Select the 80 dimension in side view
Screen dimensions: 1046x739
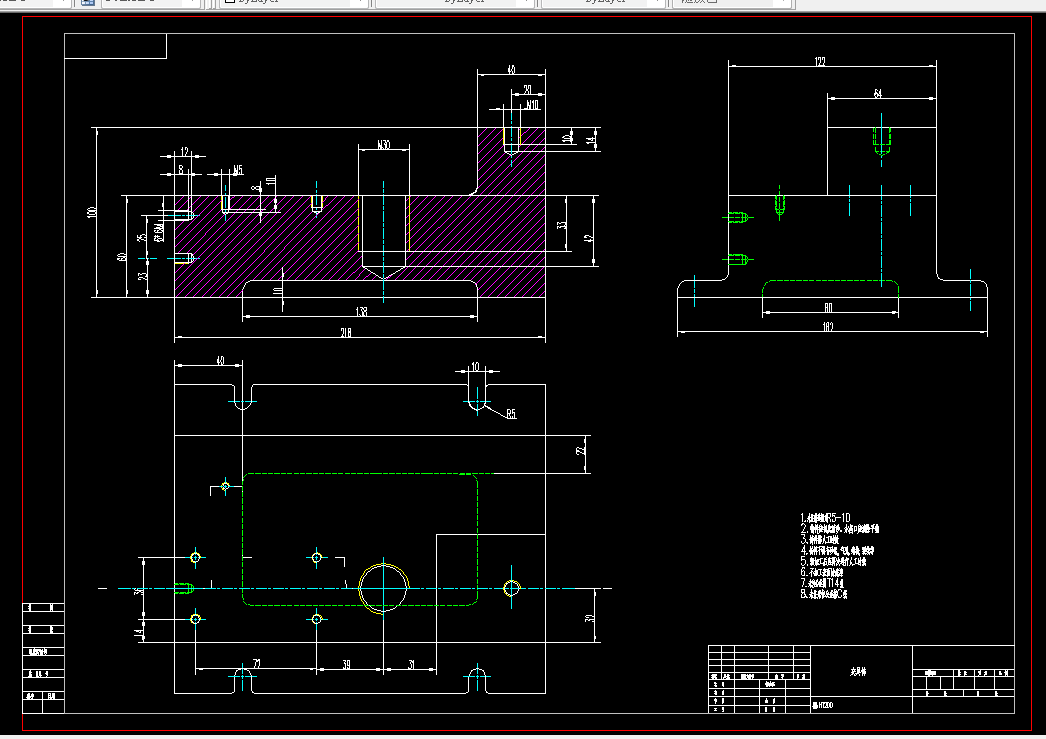pos(828,307)
